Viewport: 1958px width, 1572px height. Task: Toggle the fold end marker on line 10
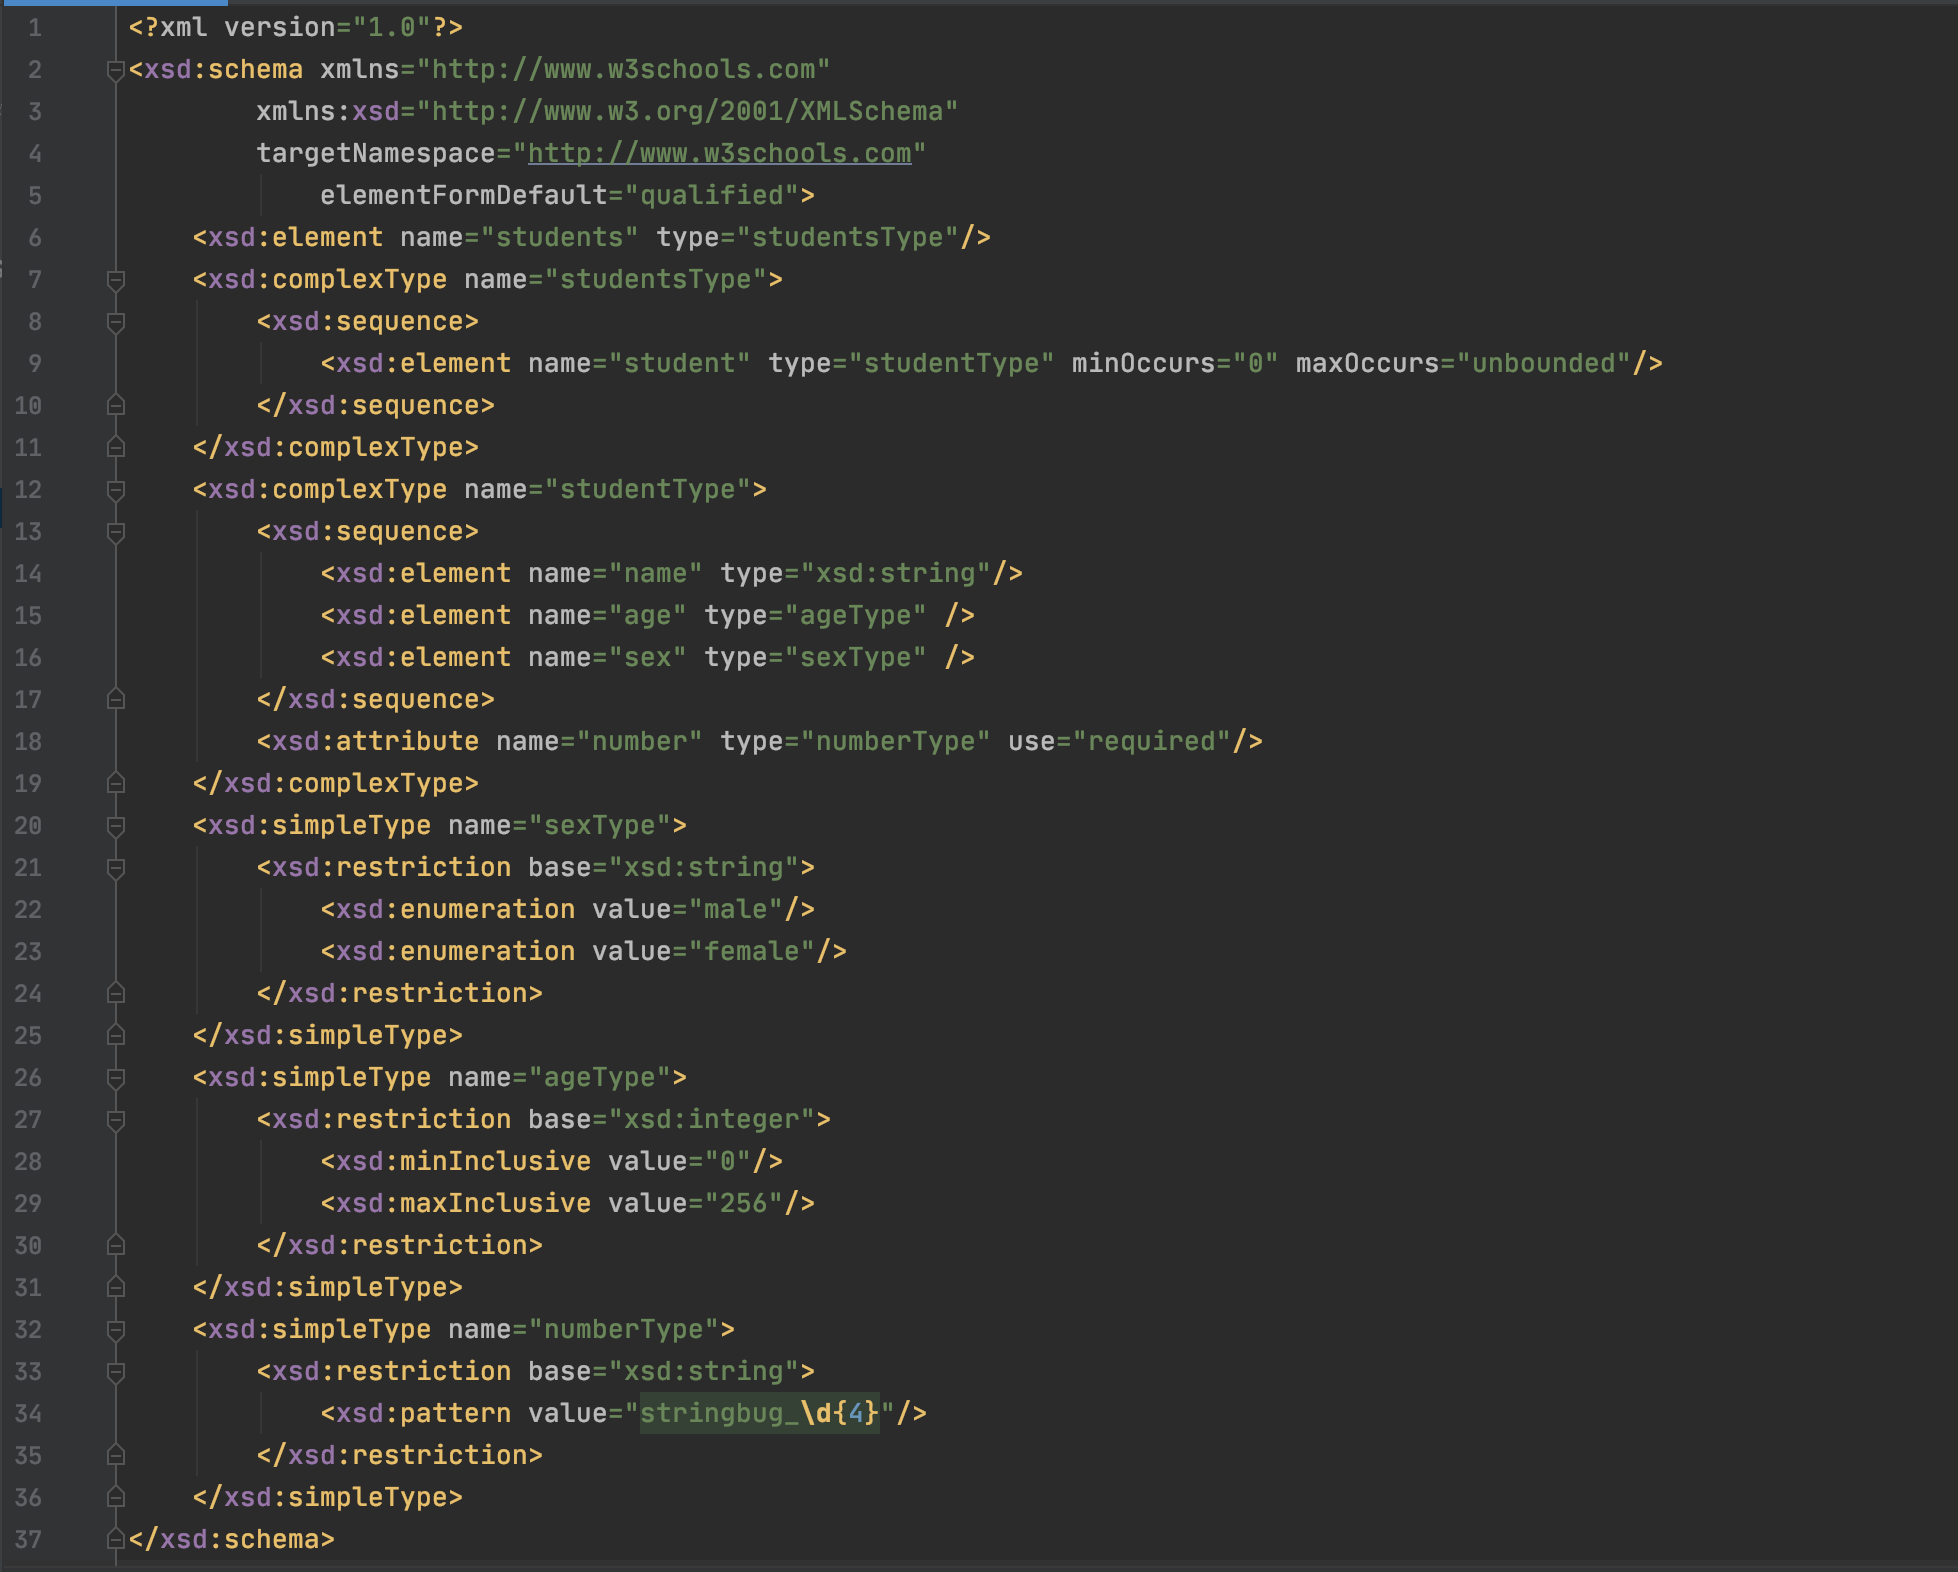[x=116, y=406]
